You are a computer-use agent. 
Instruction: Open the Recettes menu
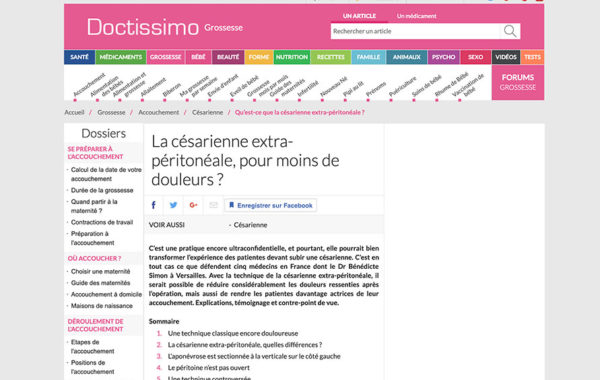click(x=331, y=57)
